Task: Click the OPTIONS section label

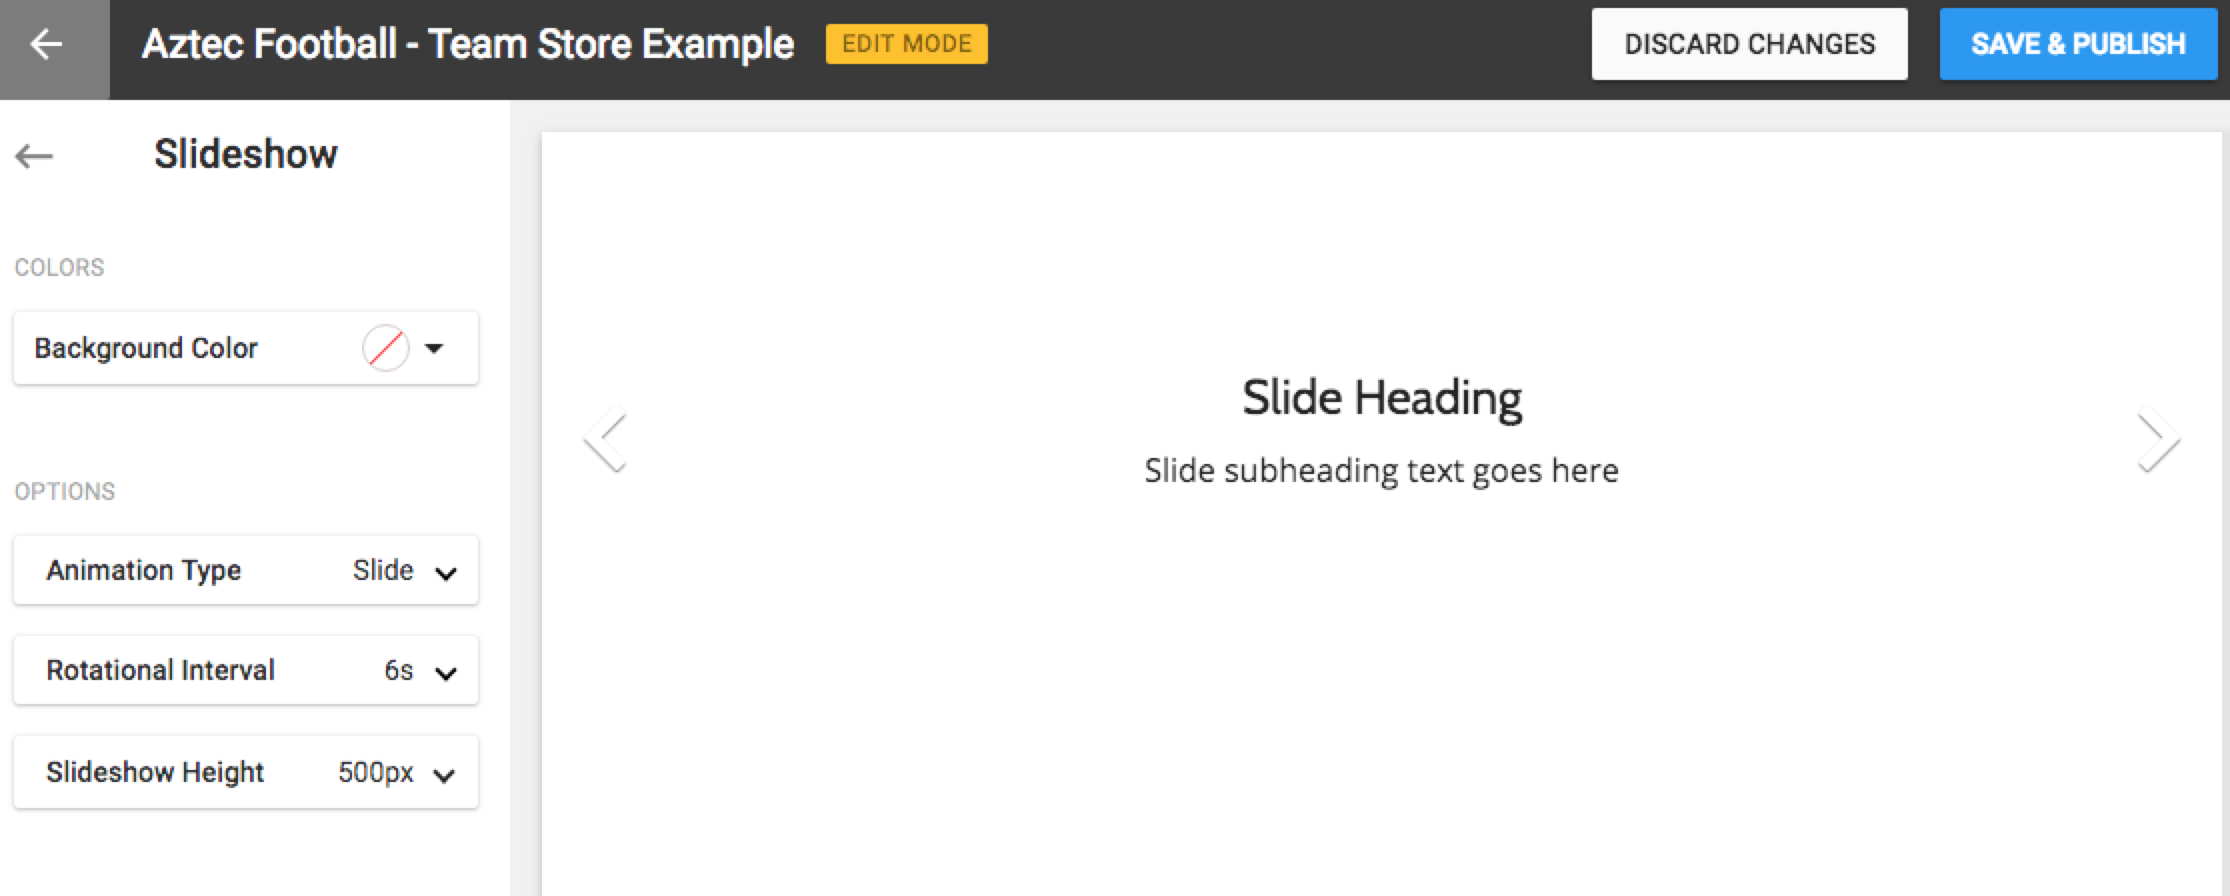Action: click(x=64, y=491)
